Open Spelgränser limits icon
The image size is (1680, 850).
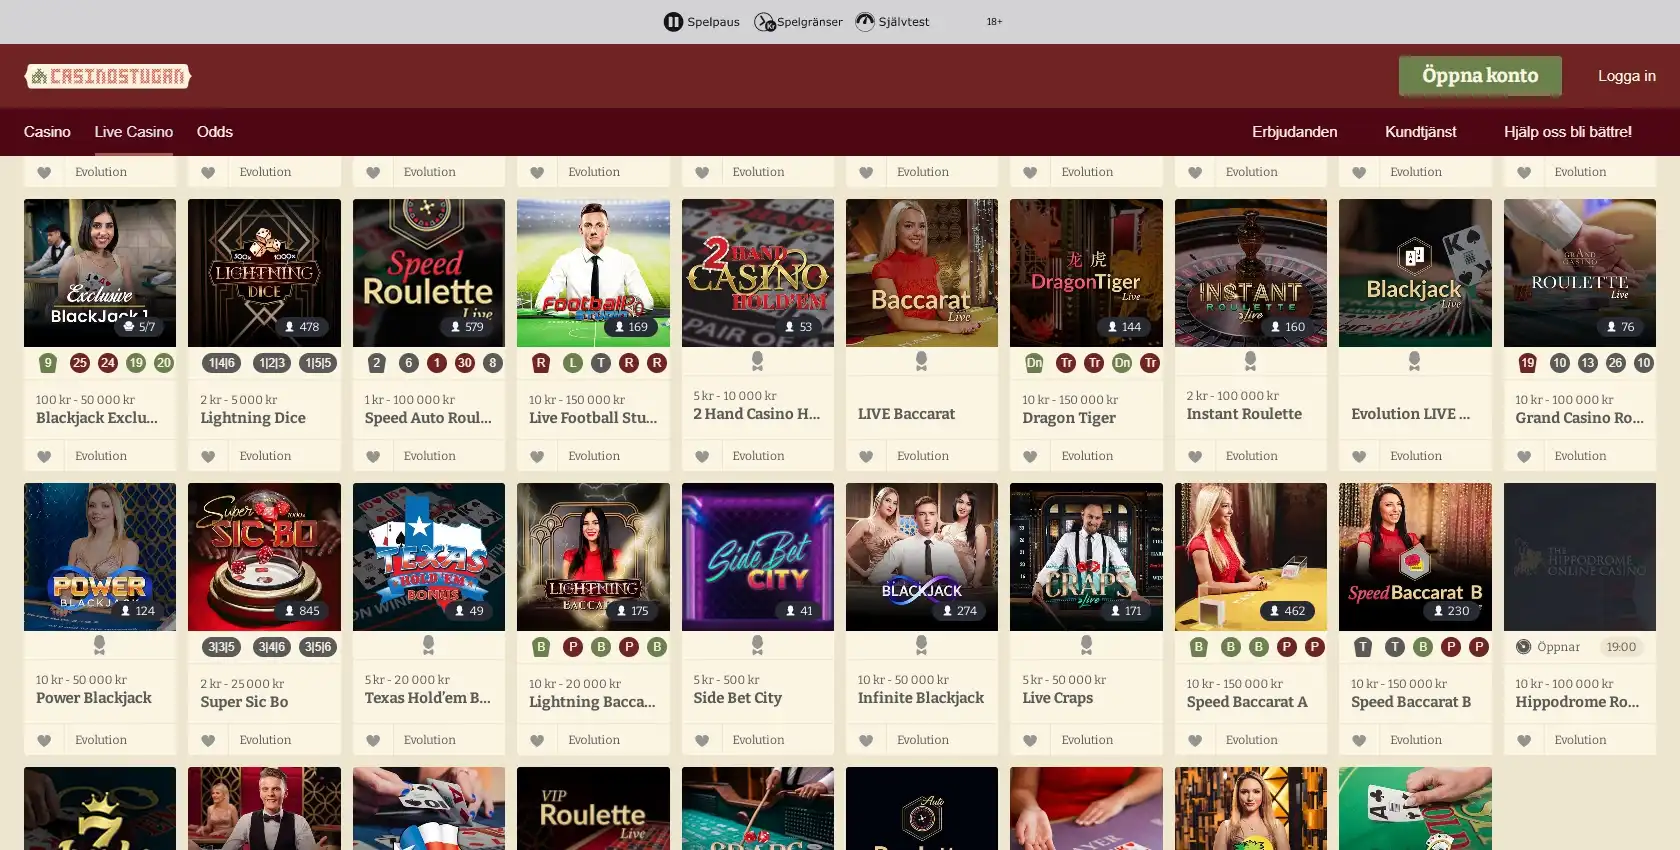pos(764,22)
